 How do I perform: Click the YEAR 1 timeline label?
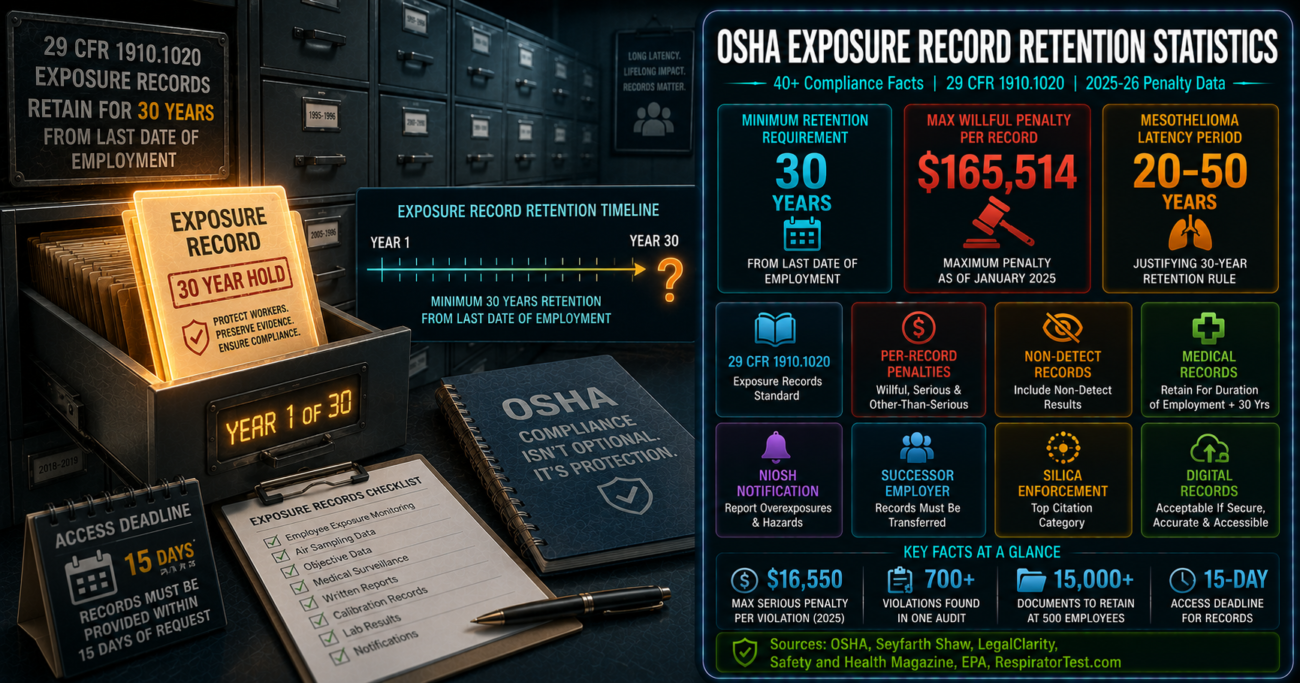[x=391, y=241]
